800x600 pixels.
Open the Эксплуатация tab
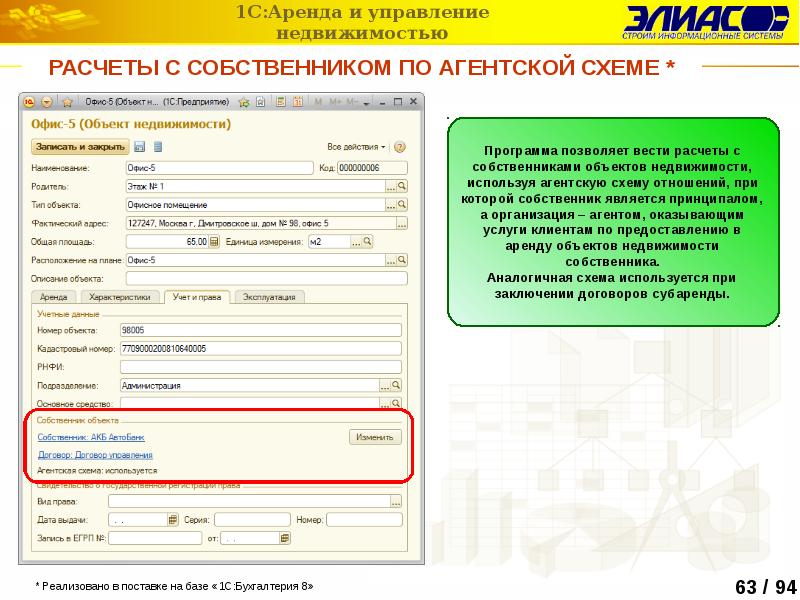[x=268, y=297]
